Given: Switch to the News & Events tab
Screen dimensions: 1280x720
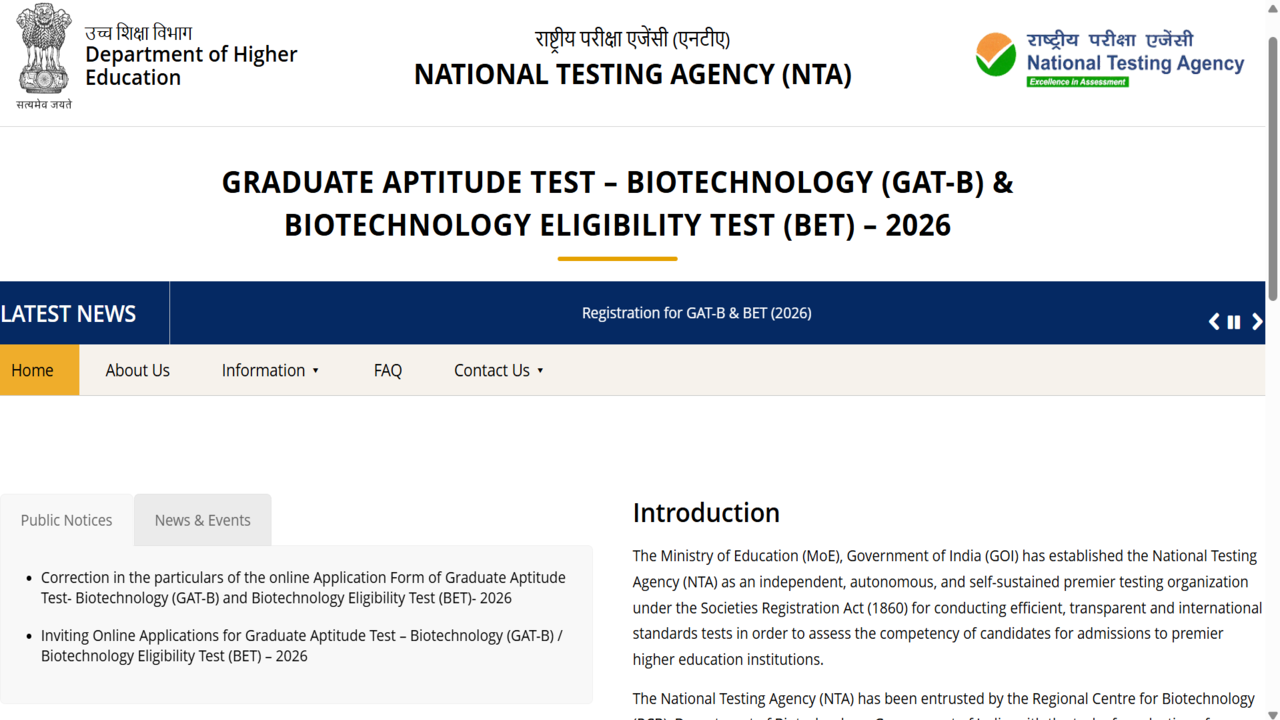Looking at the screenshot, I should pos(202,520).
